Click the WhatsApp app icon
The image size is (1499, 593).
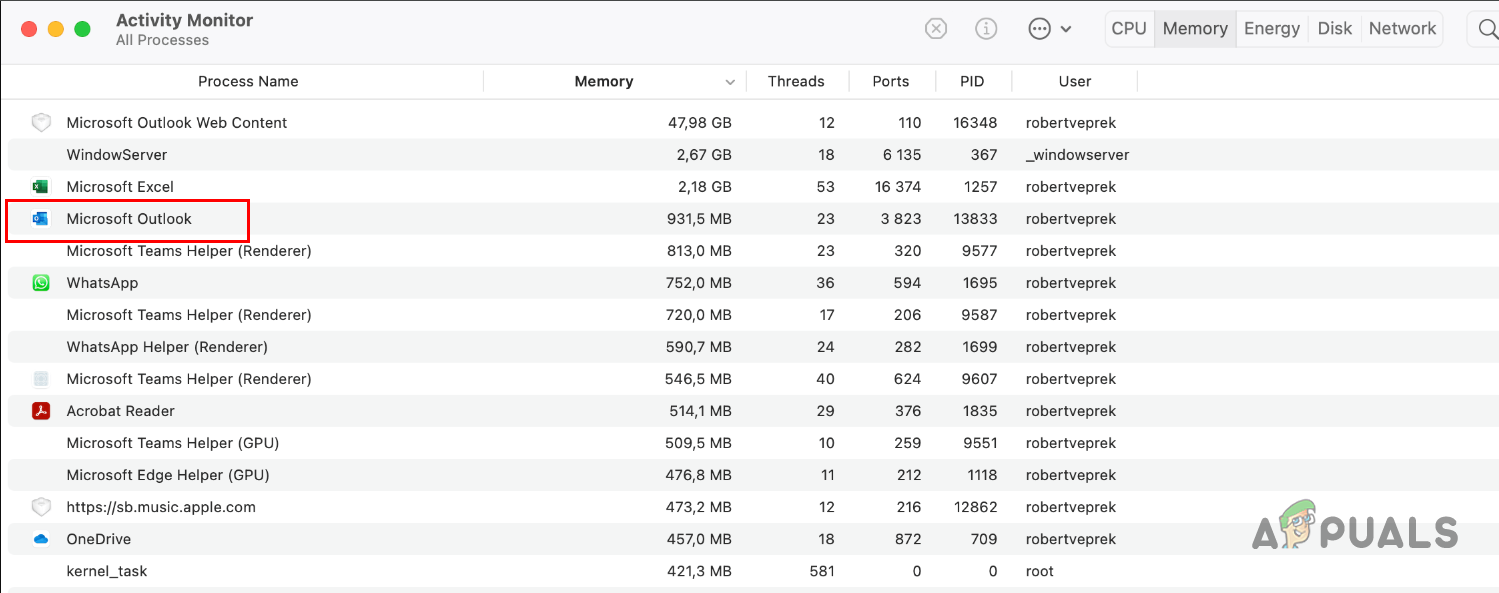tap(41, 283)
